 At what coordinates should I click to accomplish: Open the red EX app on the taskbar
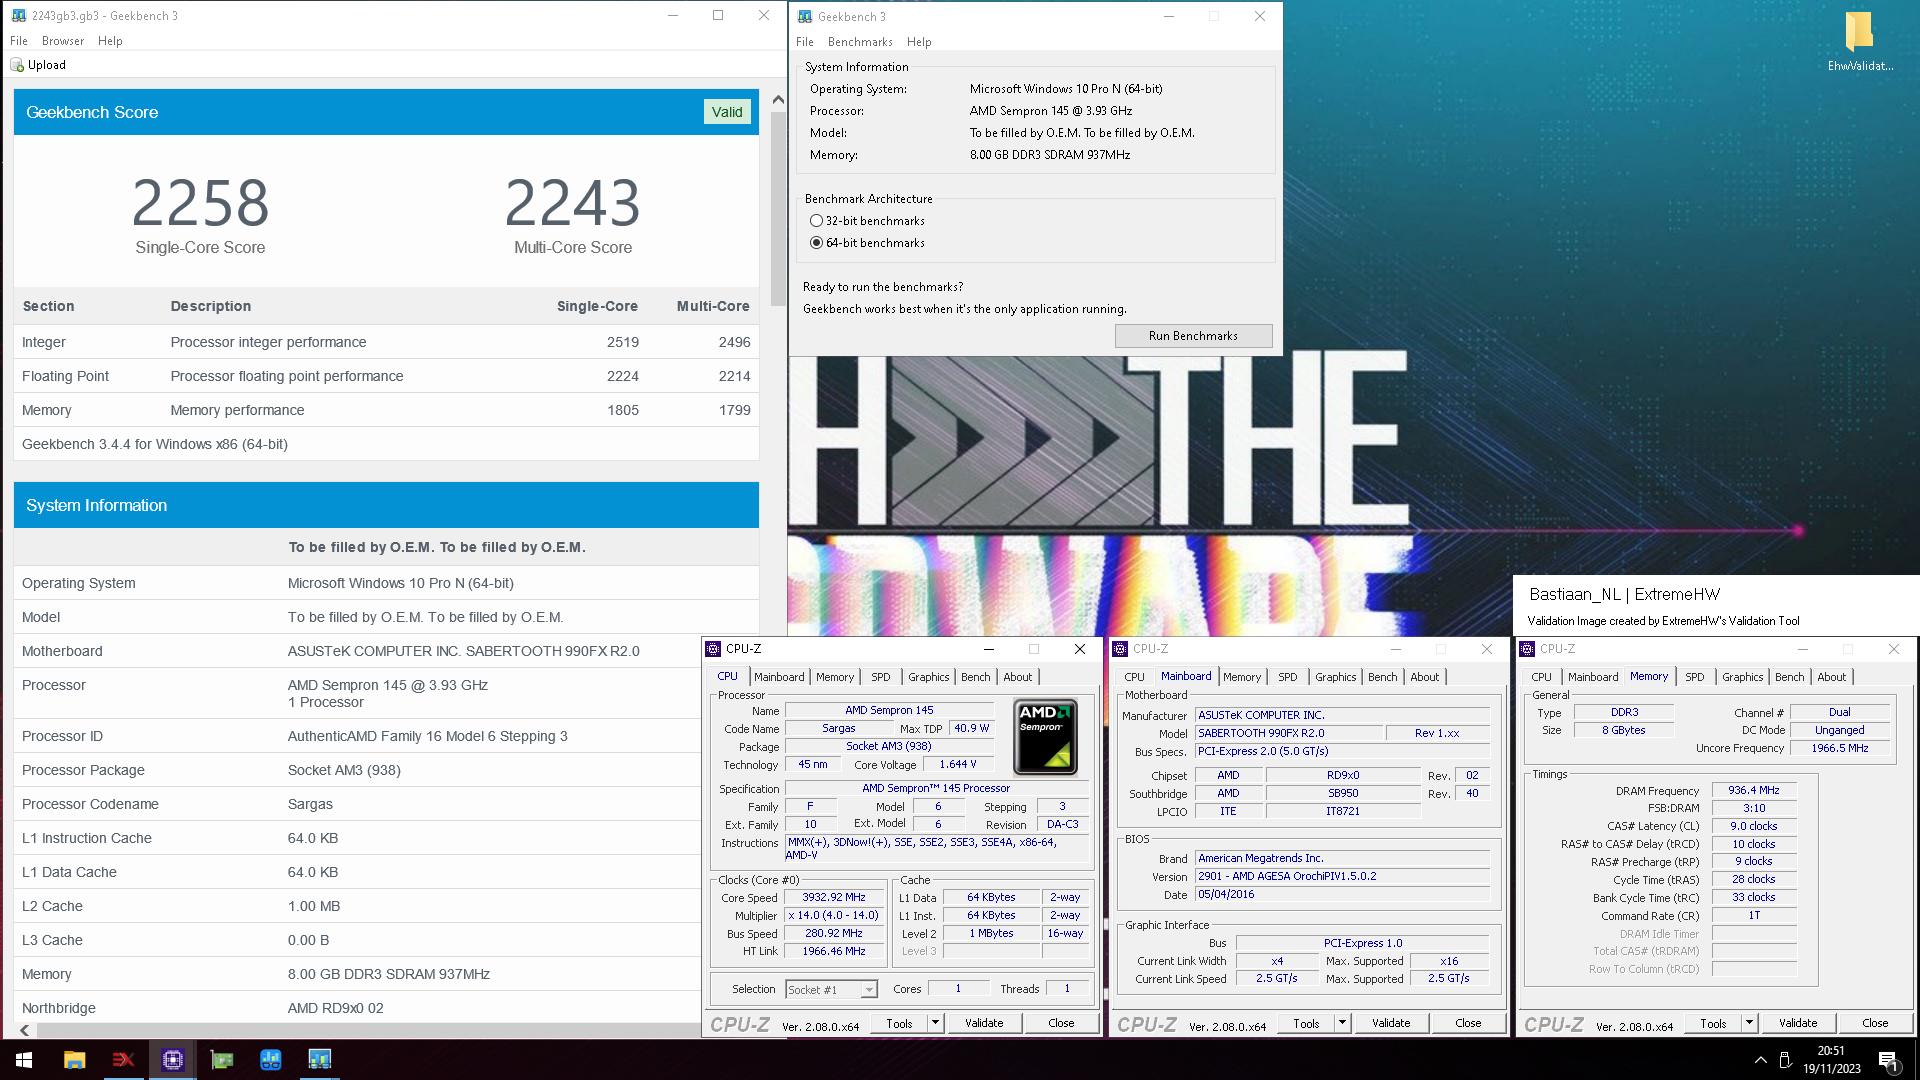click(x=123, y=1060)
